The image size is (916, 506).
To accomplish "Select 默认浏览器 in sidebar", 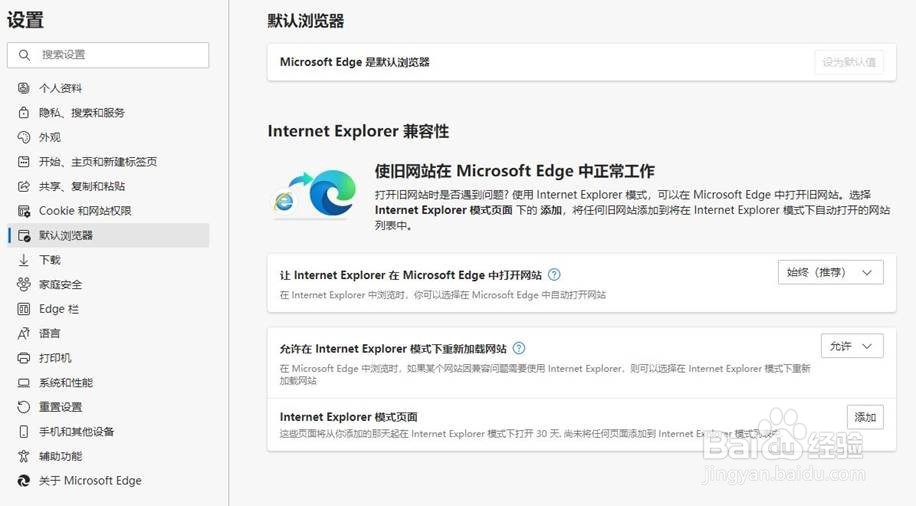I will tap(108, 235).
